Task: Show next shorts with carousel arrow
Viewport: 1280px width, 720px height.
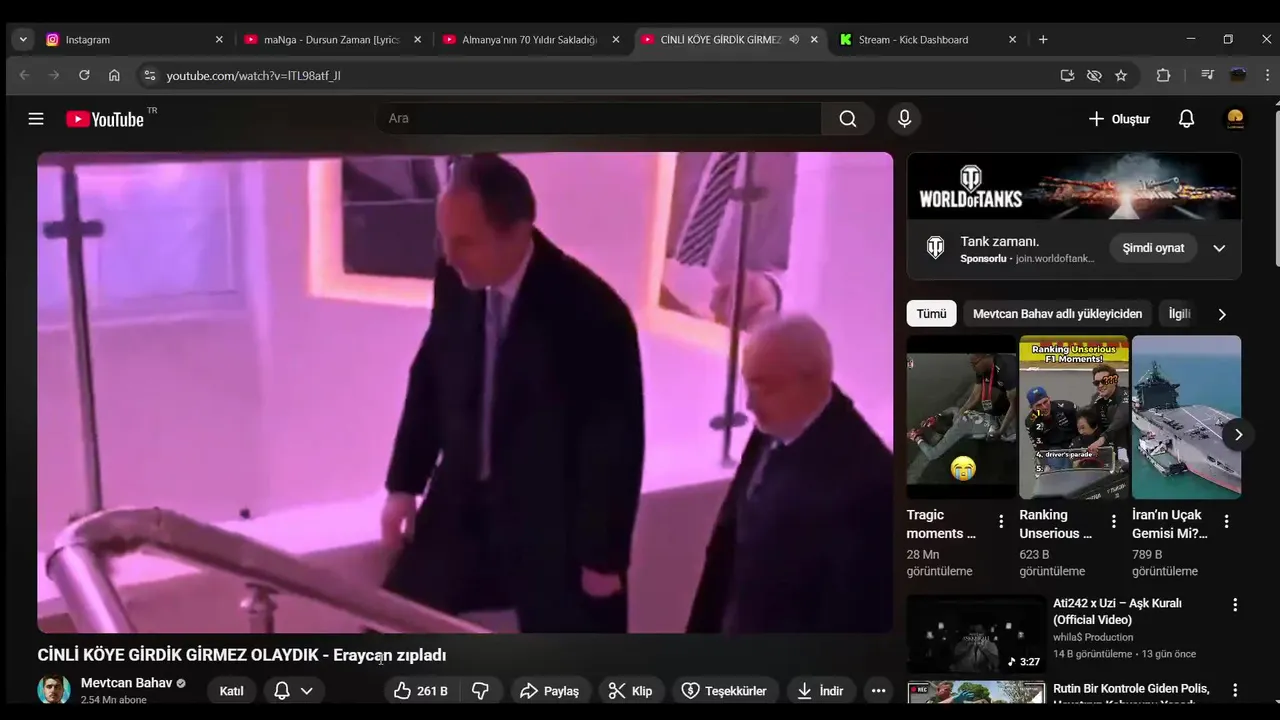Action: point(1238,435)
